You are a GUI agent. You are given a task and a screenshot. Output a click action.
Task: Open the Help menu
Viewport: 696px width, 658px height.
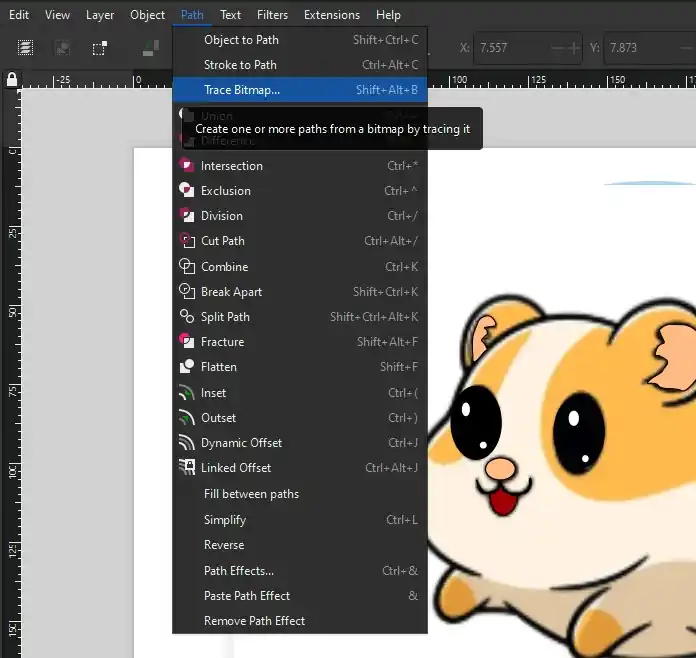click(x=388, y=15)
